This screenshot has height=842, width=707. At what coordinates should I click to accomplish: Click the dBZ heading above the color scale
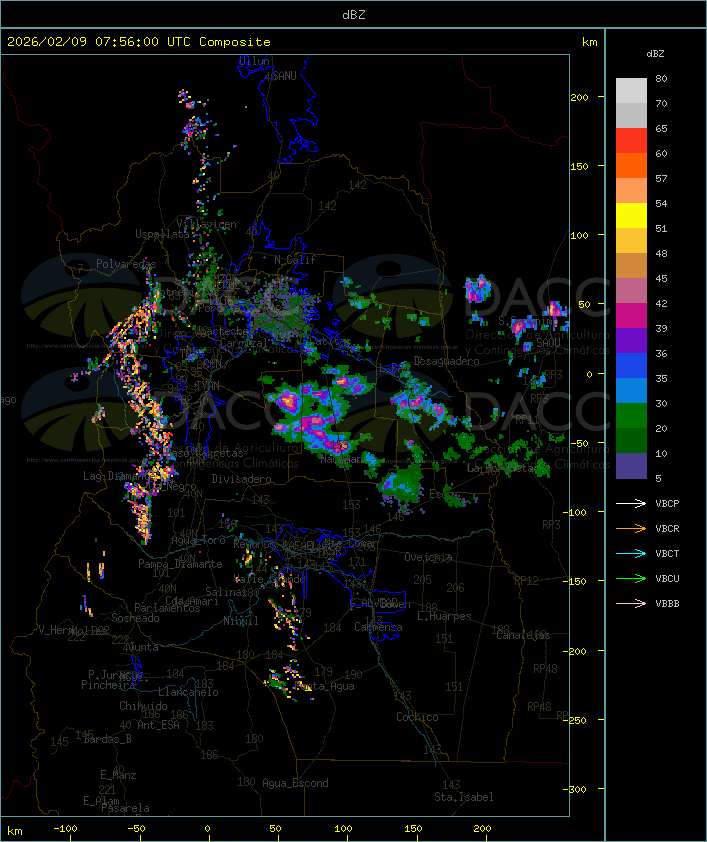[655, 54]
